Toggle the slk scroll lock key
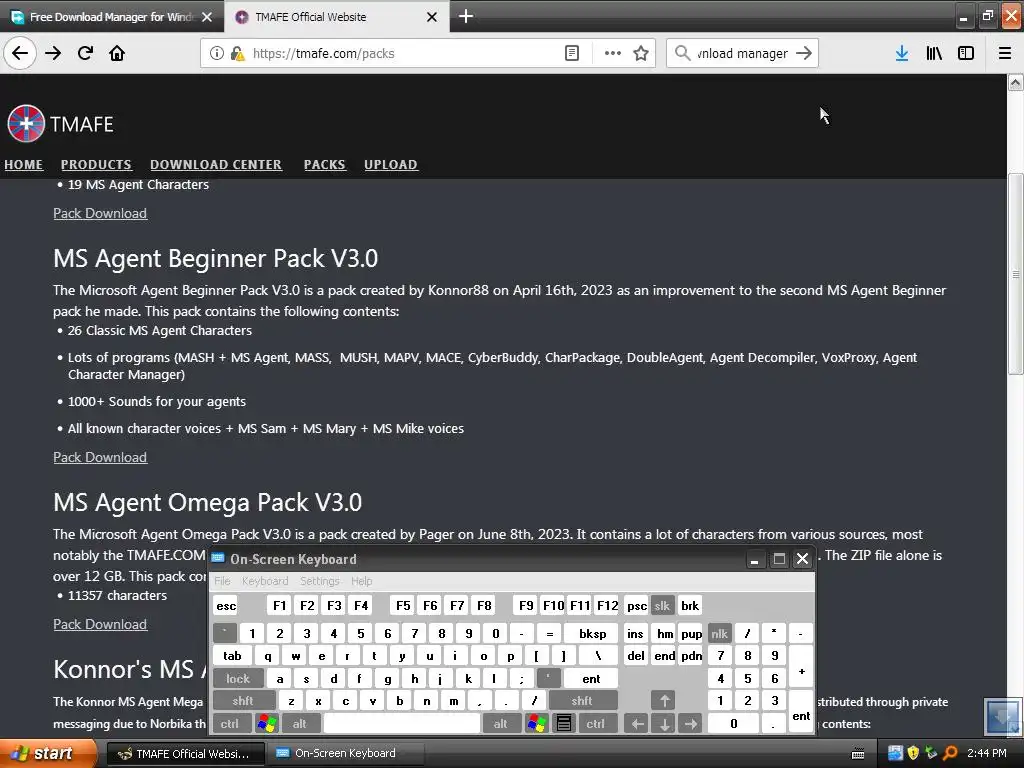This screenshot has width=1024, height=768. (662, 605)
